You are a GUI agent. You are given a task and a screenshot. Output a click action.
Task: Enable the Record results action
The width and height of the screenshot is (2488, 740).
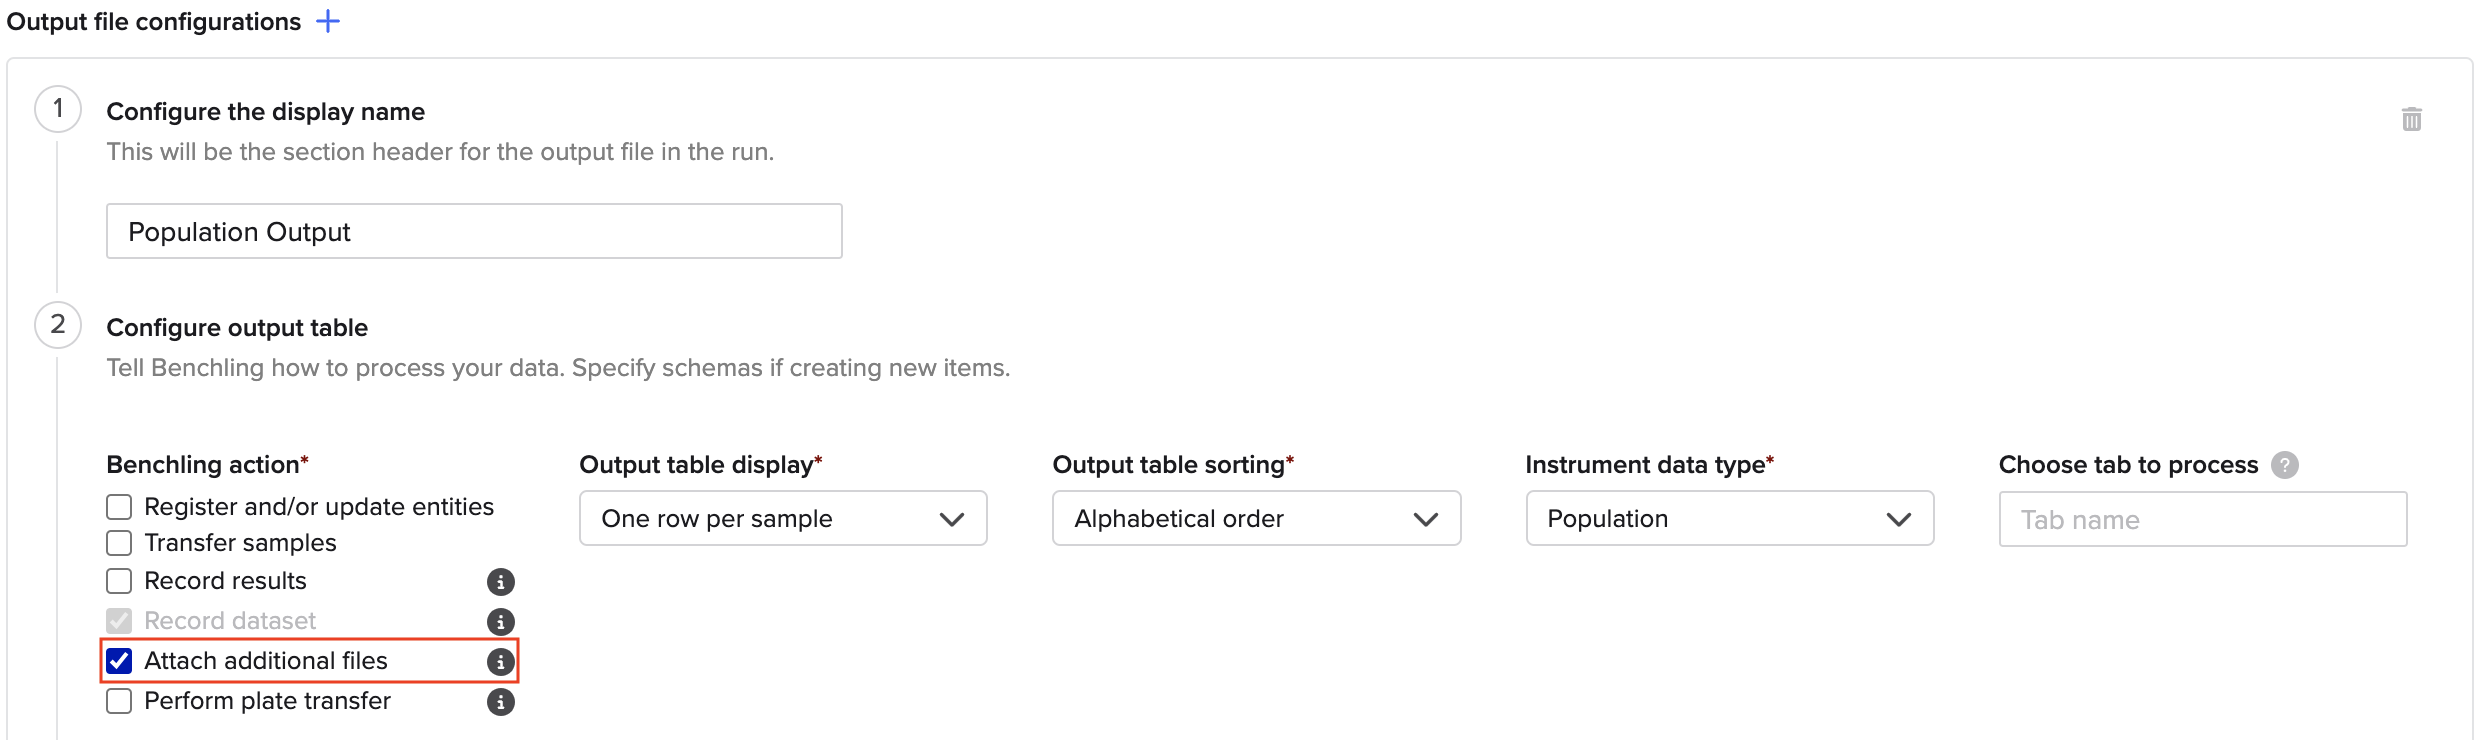(x=118, y=580)
